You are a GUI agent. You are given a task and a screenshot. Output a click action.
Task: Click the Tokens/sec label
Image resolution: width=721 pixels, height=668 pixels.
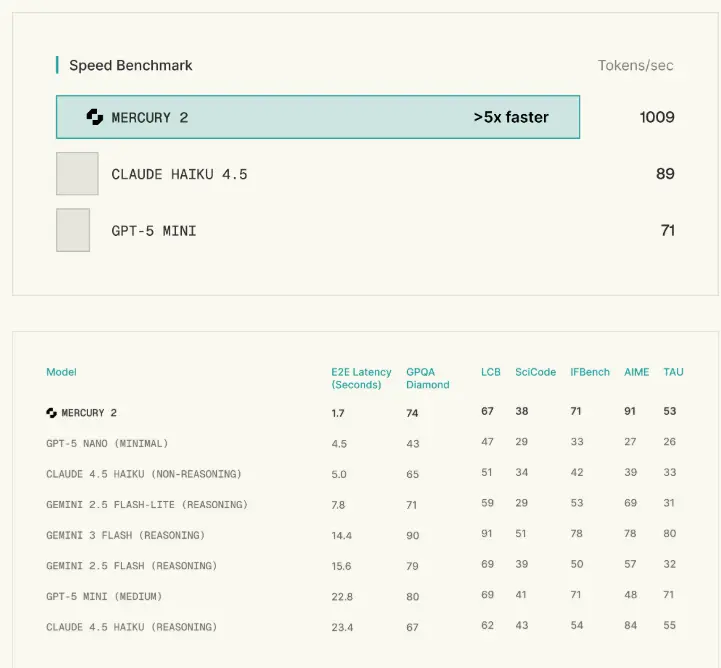[x=635, y=66]
